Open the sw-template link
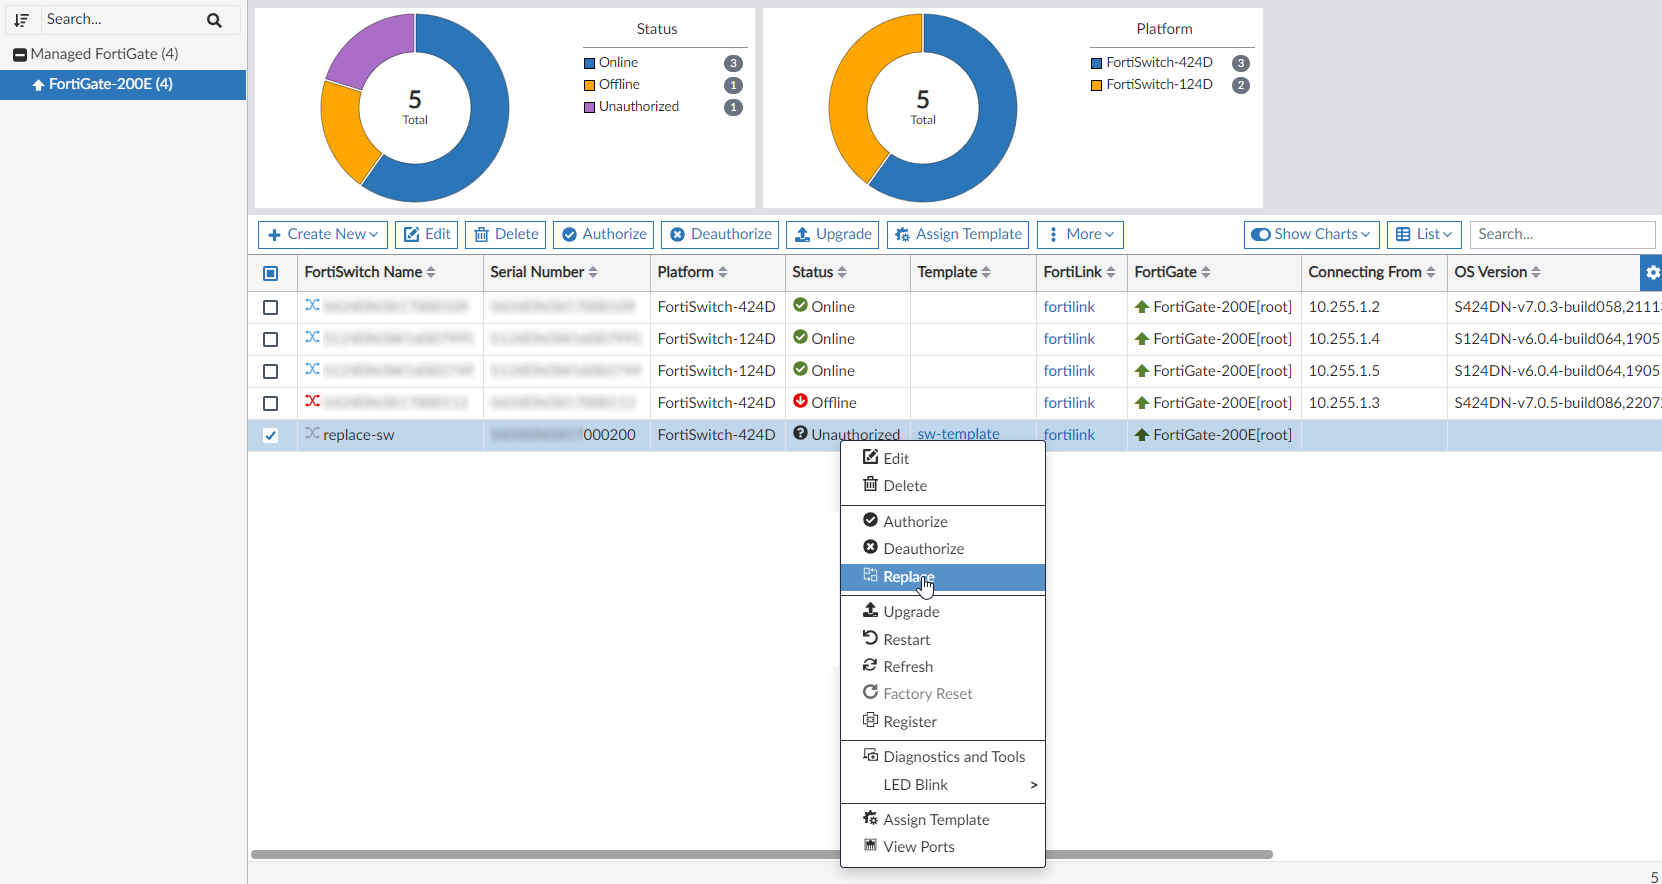The height and width of the screenshot is (884, 1662). pos(958,434)
